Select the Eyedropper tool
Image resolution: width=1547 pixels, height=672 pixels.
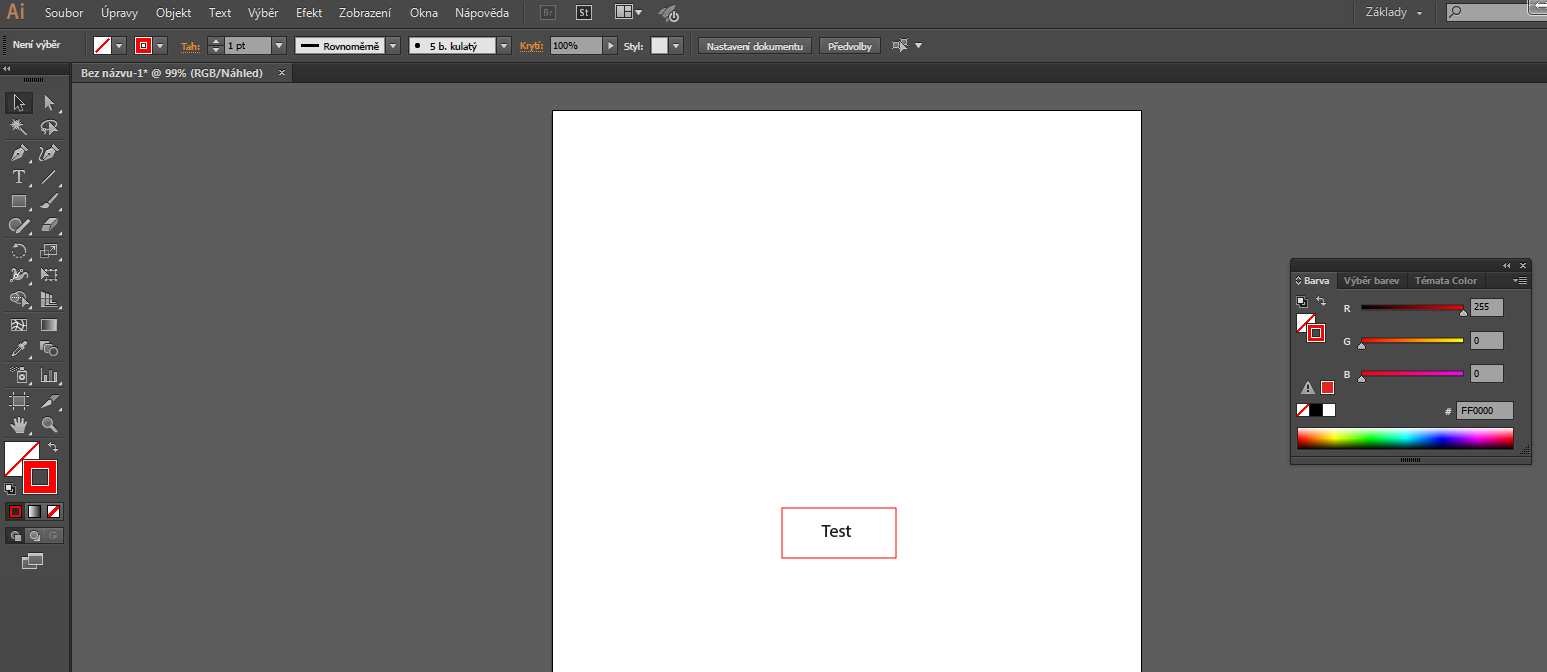[18, 349]
